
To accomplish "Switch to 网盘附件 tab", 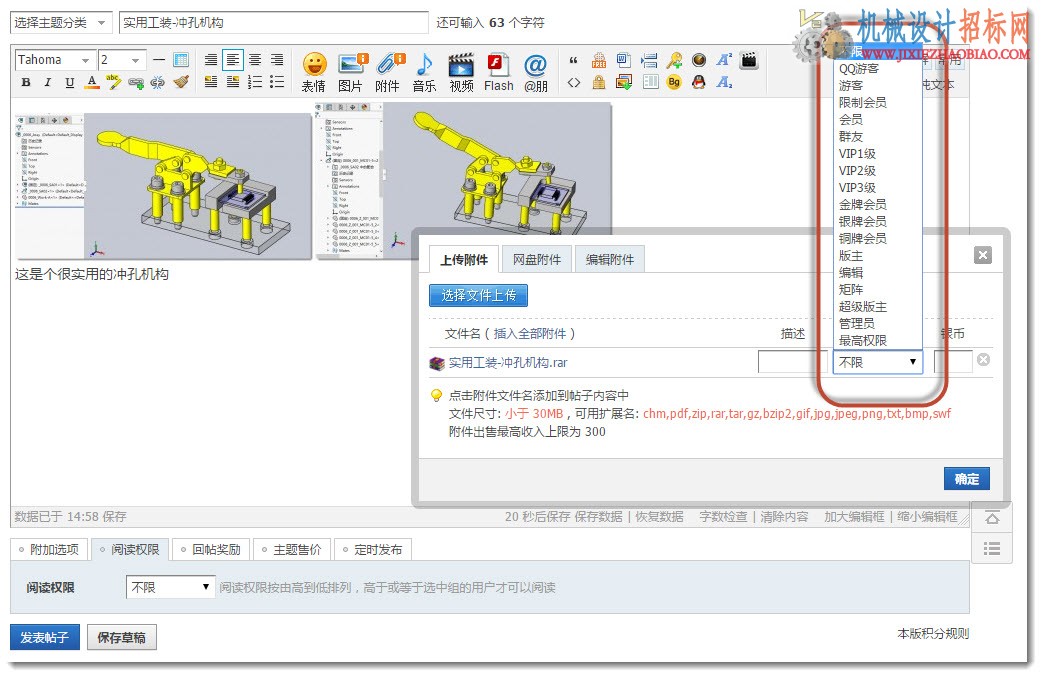I will 537,260.
